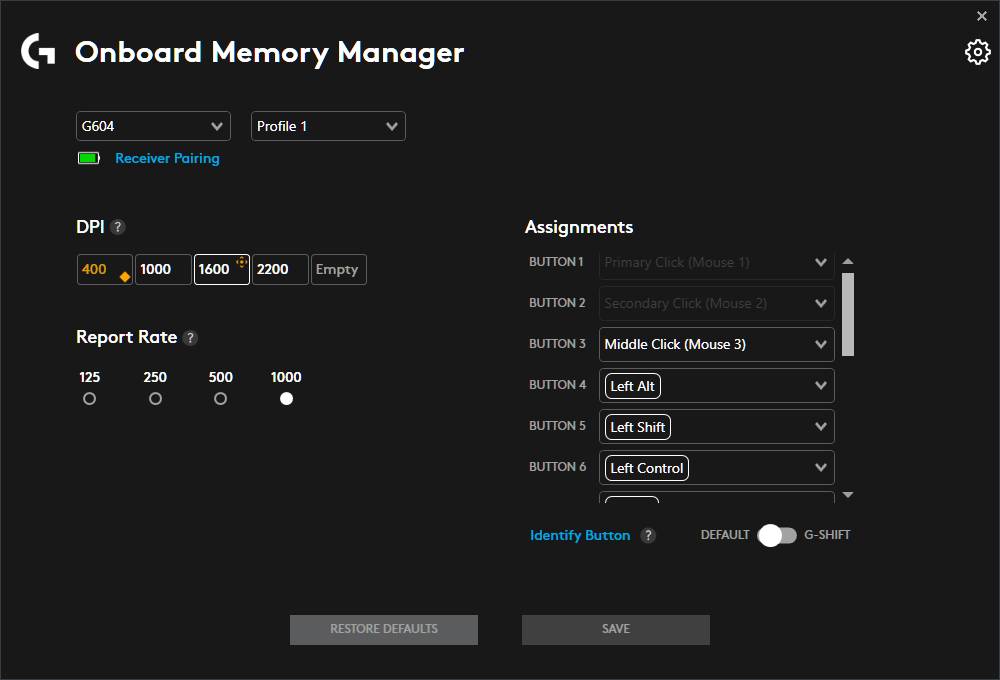The height and width of the screenshot is (680, 1000).
Task: Click the green battery status icon
Action: pyautogui.click(x=89, y=158)
